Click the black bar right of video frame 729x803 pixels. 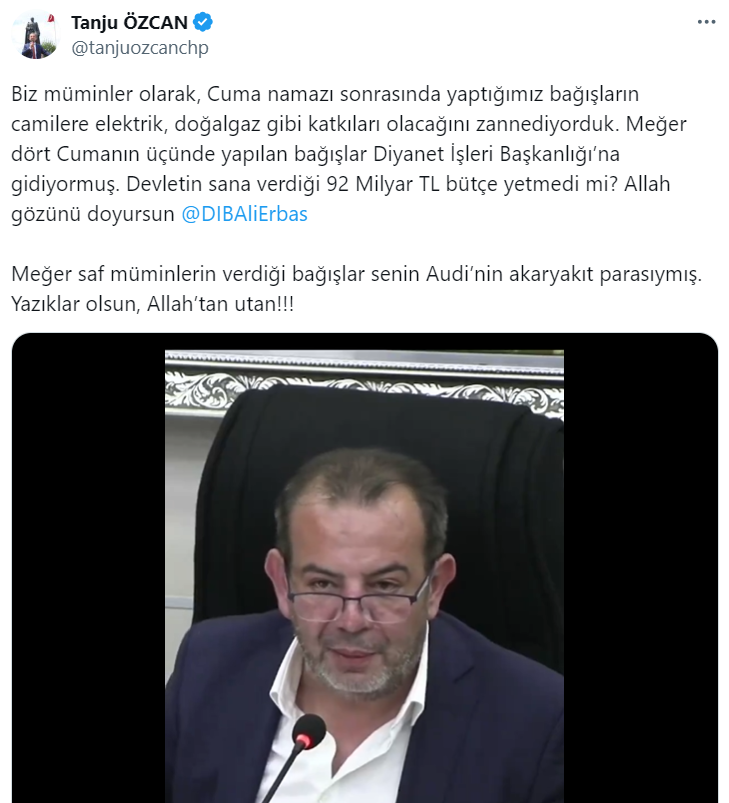640,568
